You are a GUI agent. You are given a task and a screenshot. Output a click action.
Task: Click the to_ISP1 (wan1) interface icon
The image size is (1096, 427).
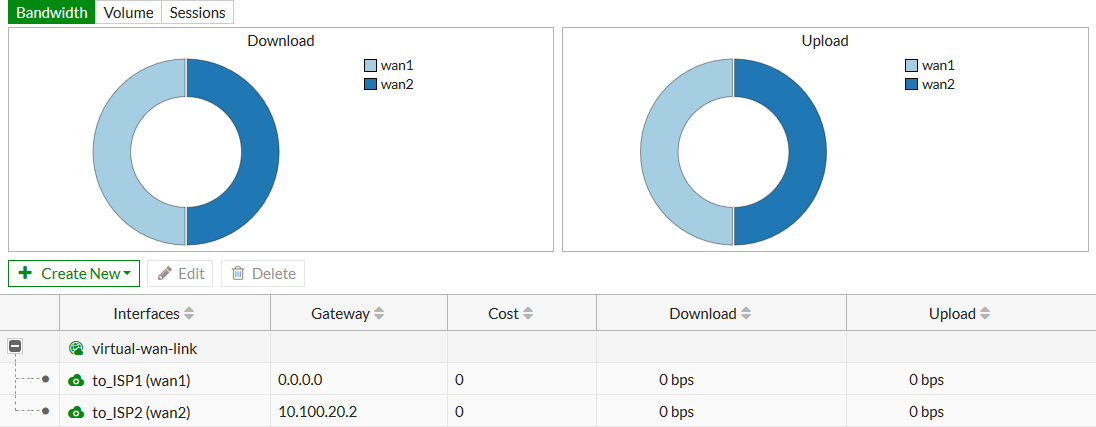pyautogui.click(x=76, y=380)
